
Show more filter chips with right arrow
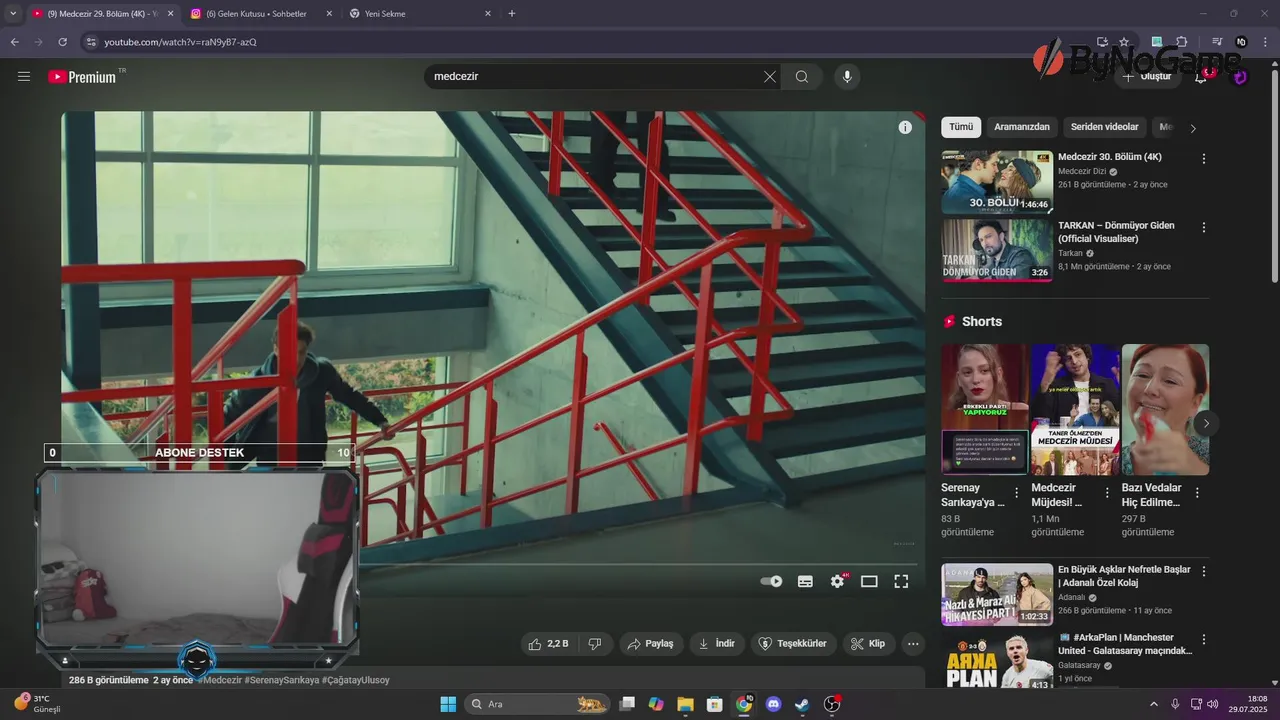click(x=1192, y=128)
